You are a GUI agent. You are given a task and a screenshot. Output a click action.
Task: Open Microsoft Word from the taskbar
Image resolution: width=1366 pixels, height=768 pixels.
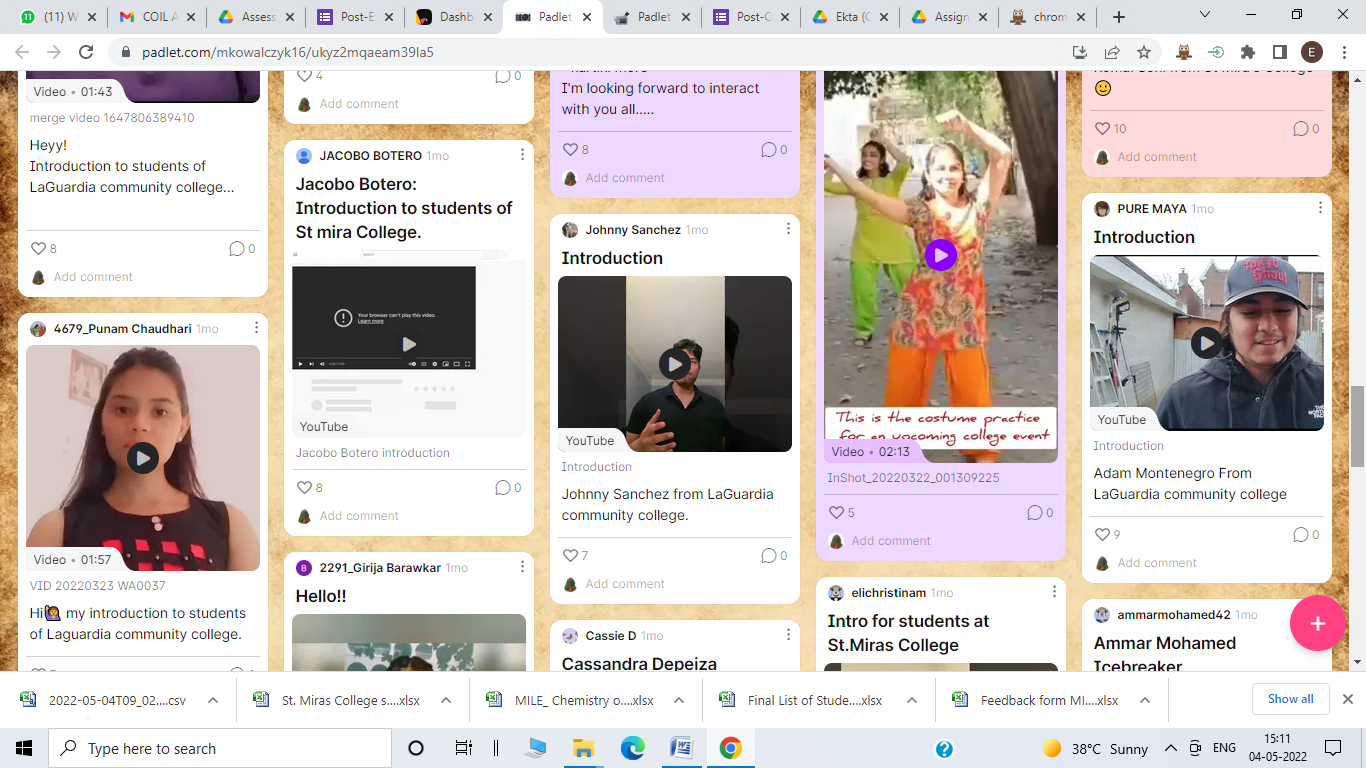click(x=683, y=747)
